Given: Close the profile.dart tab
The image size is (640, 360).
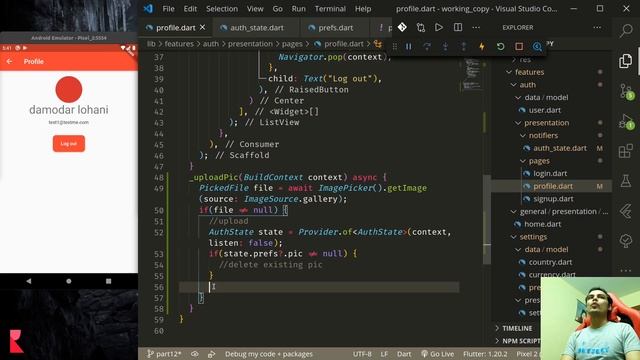Looking at the screenshot, I should pyautogui.click(x=202, y=27).
